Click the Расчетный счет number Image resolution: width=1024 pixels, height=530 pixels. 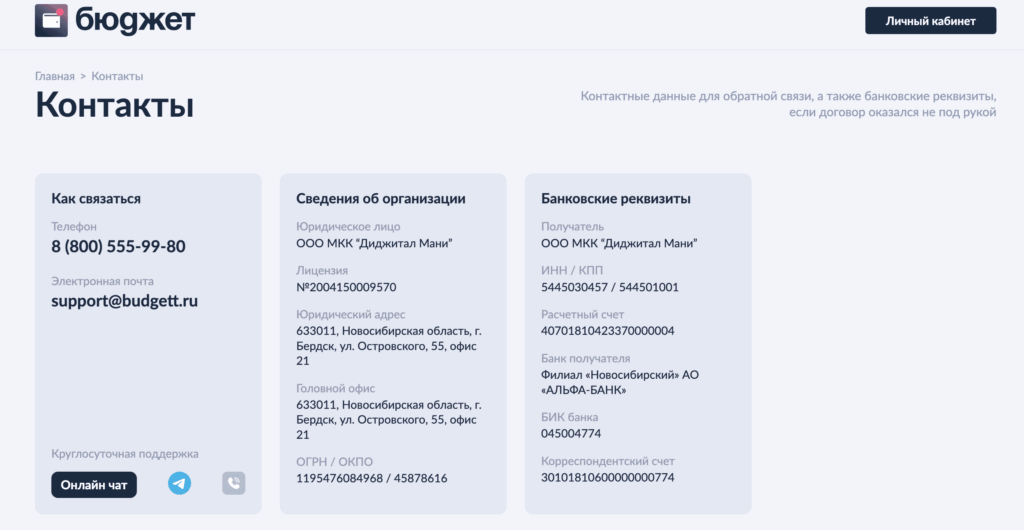point(607,331)
